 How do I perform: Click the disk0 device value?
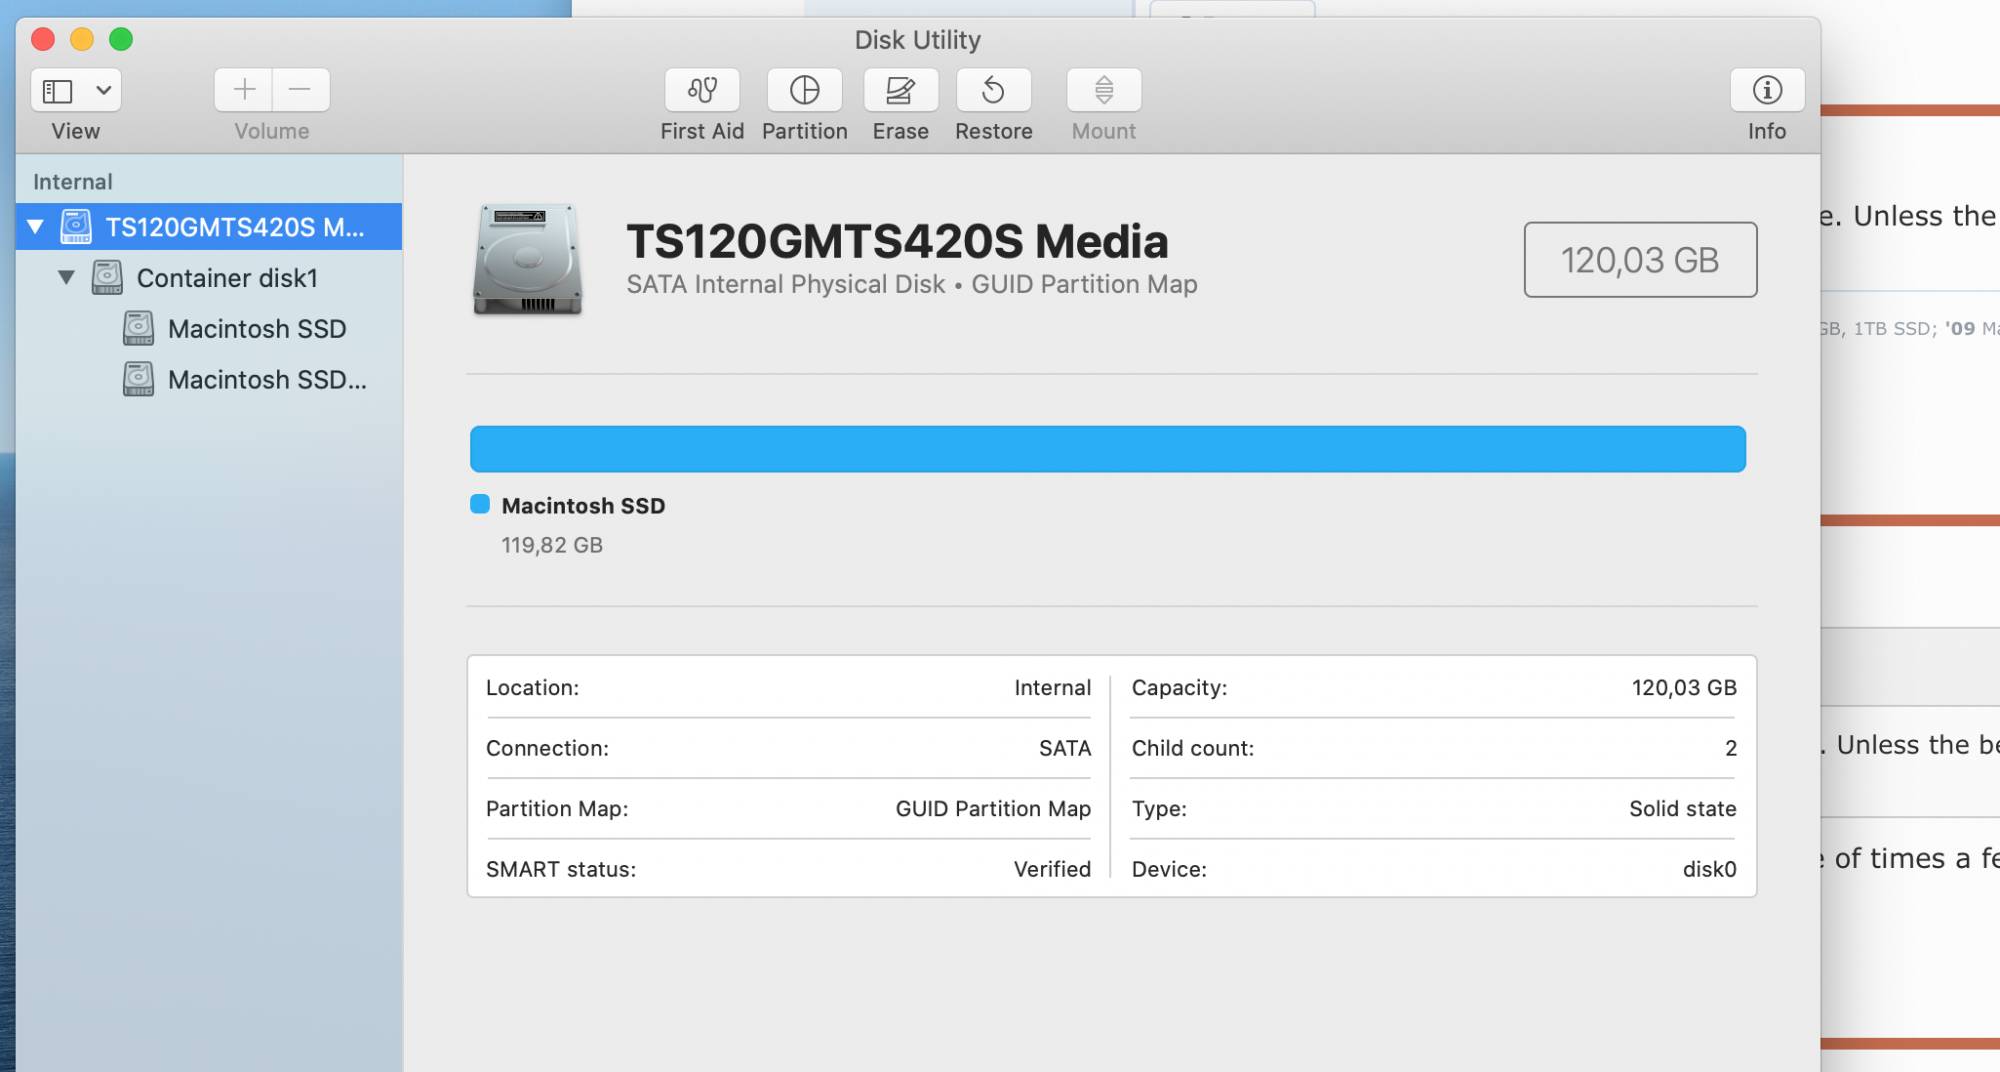tap(1710, 869)
